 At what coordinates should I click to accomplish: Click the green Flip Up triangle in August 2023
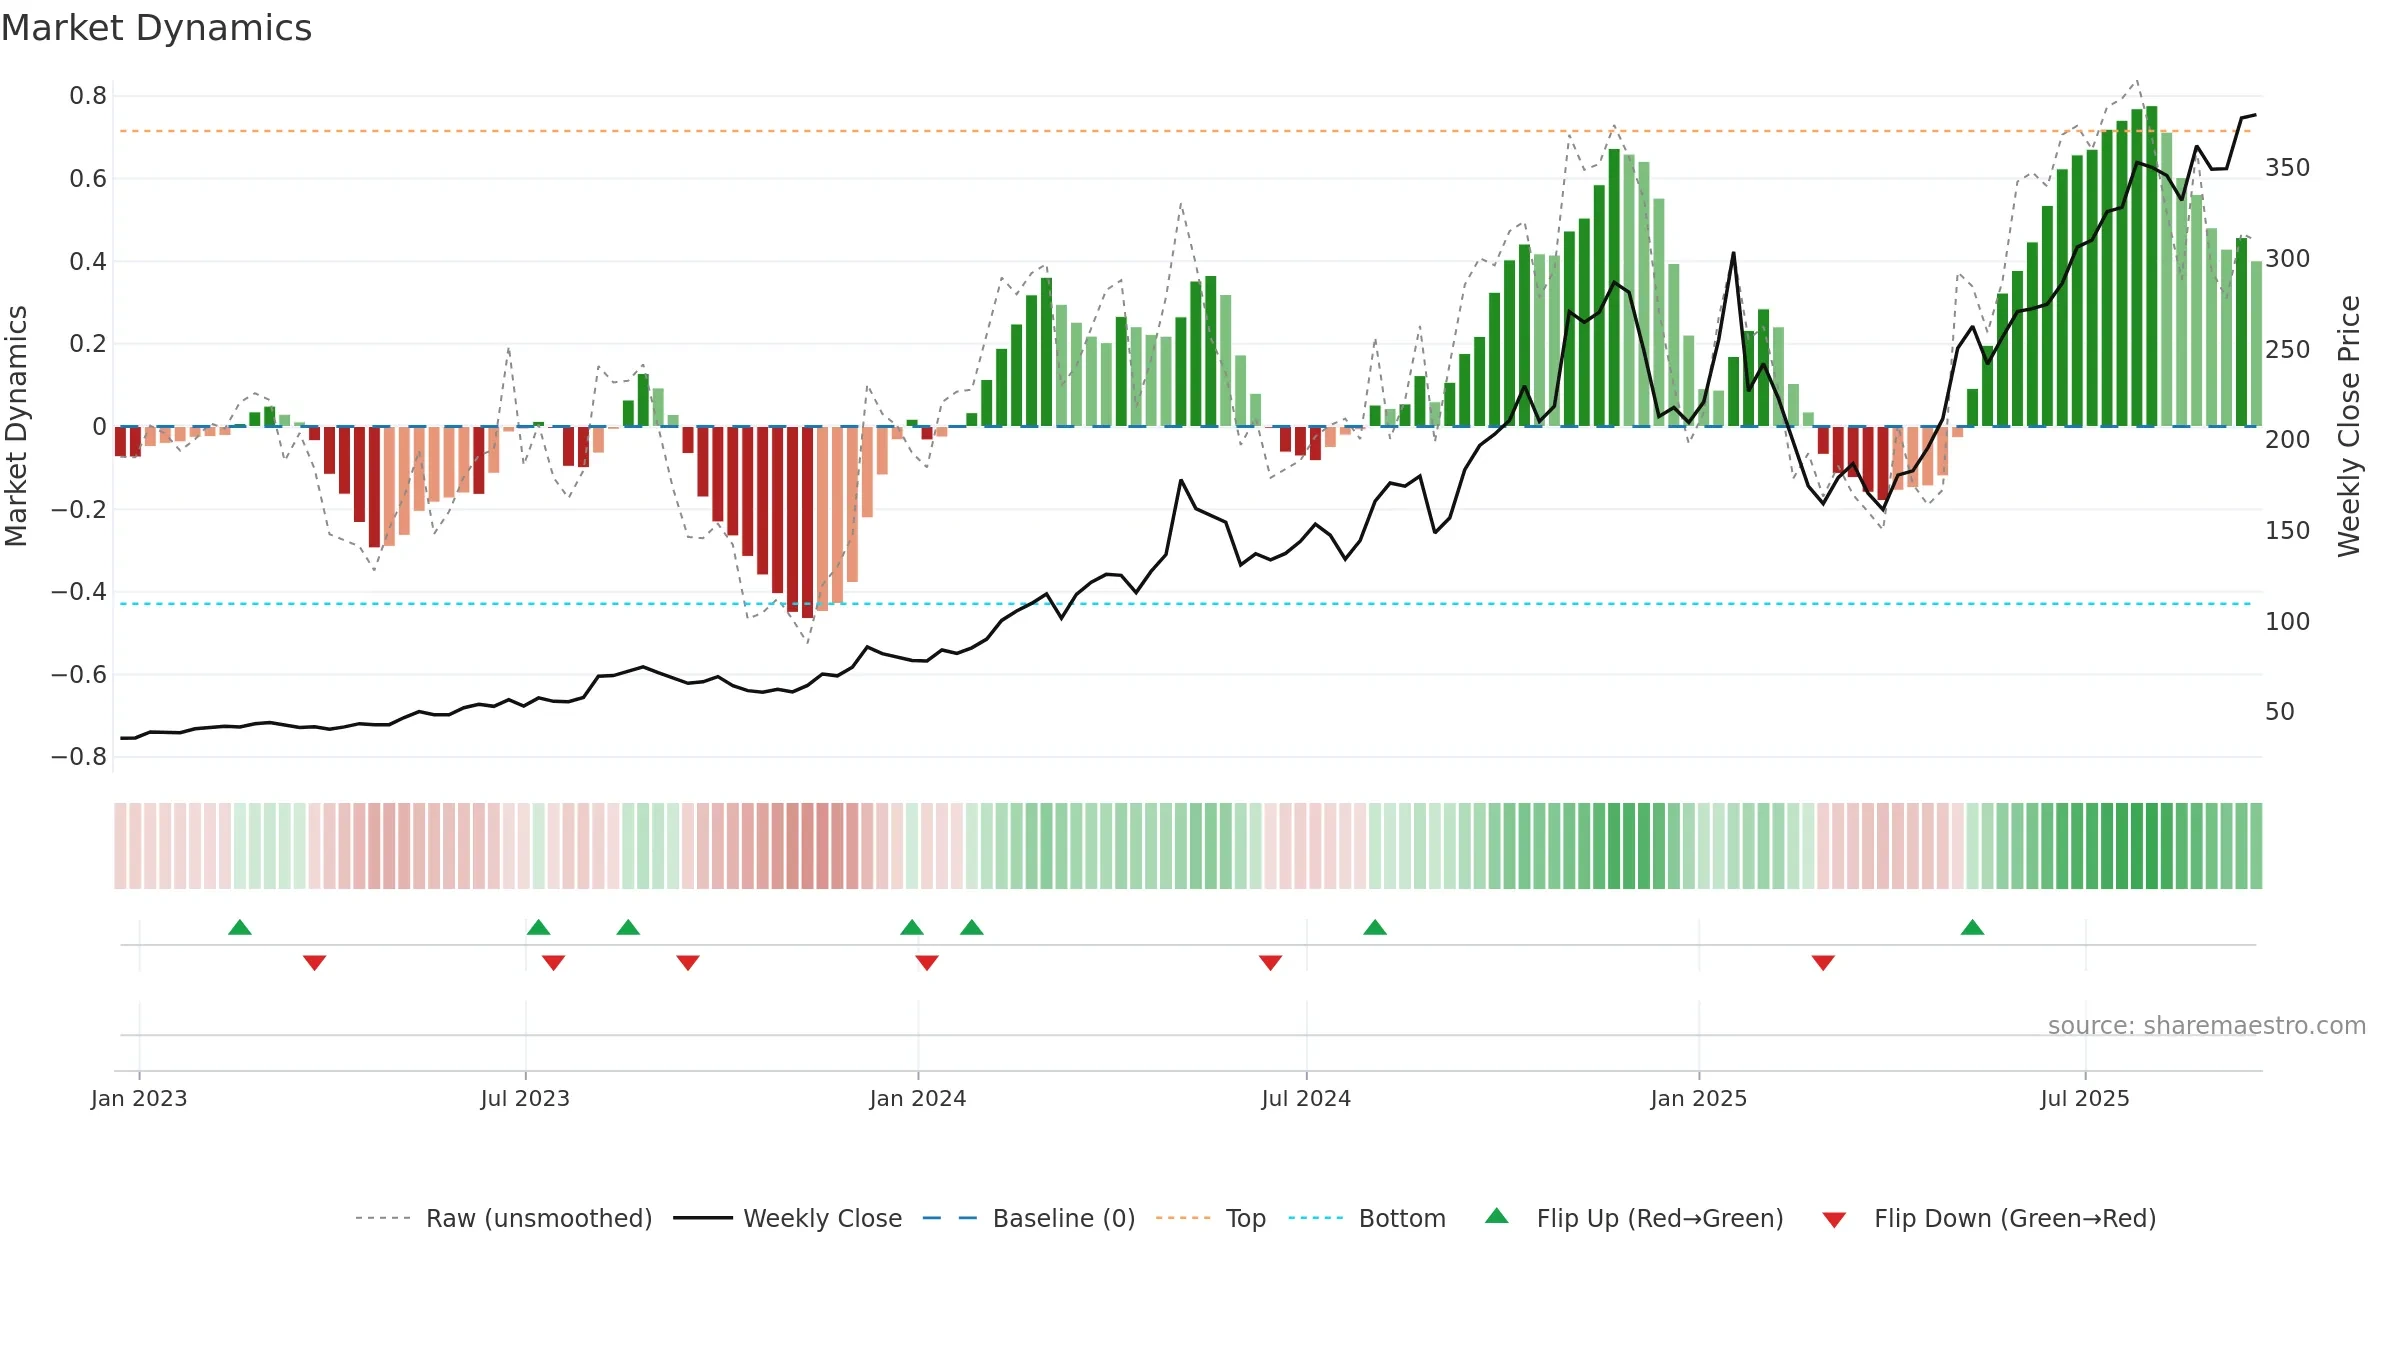(x=628, y=927)
